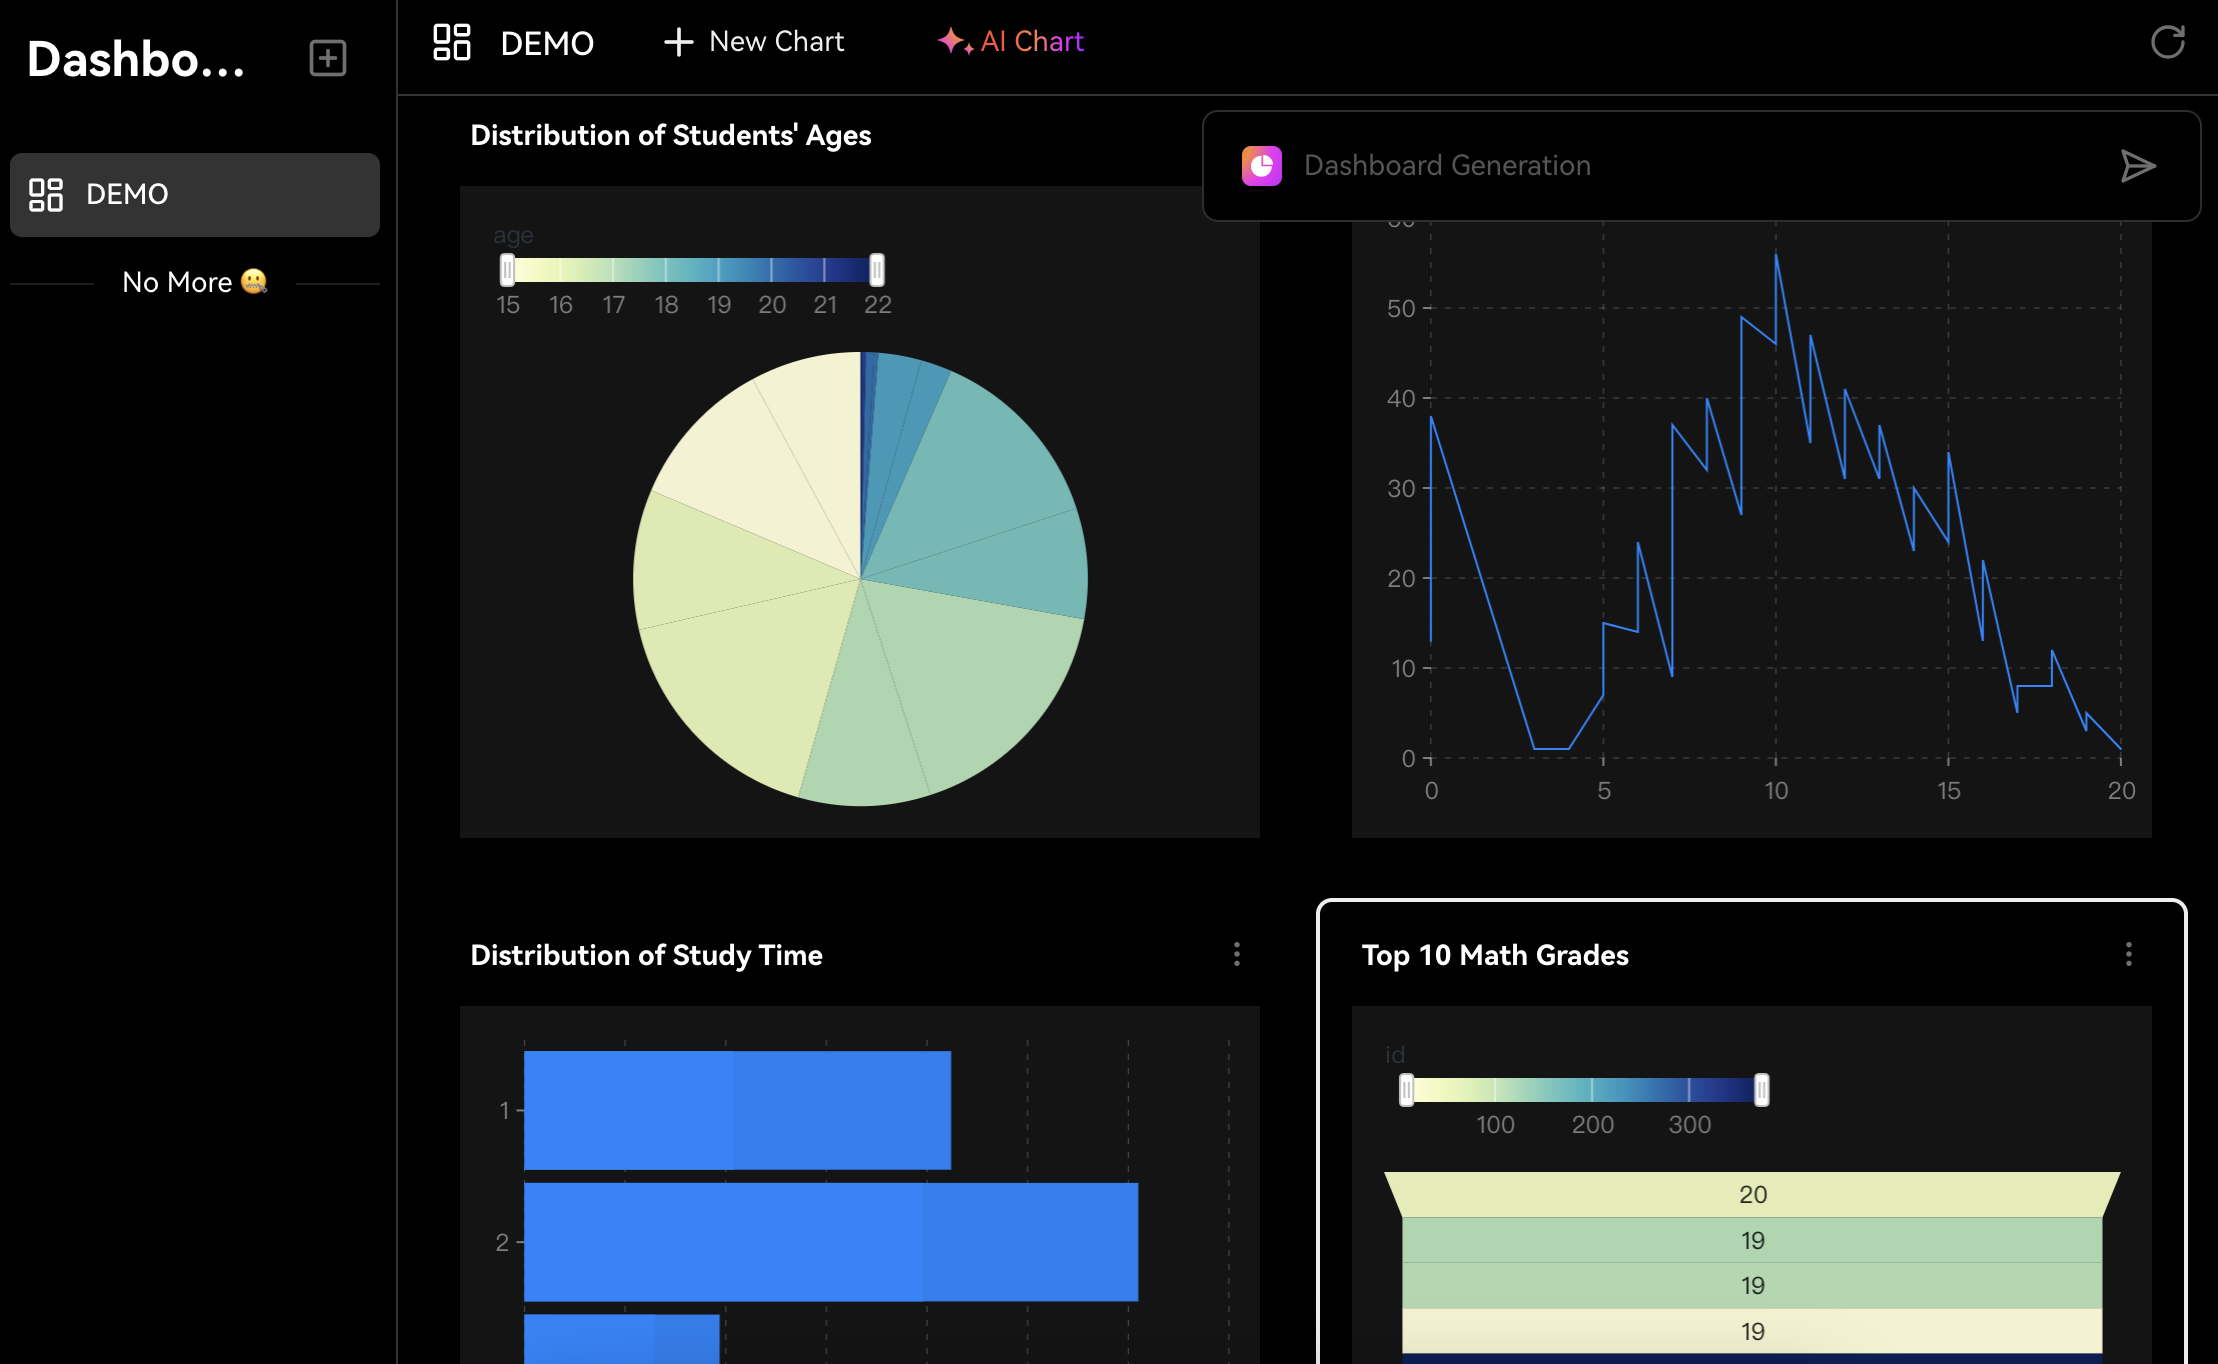Click the plus icon next to New Chart
The width and height of the screenshot is (2218, 1364).
point(679,42)
